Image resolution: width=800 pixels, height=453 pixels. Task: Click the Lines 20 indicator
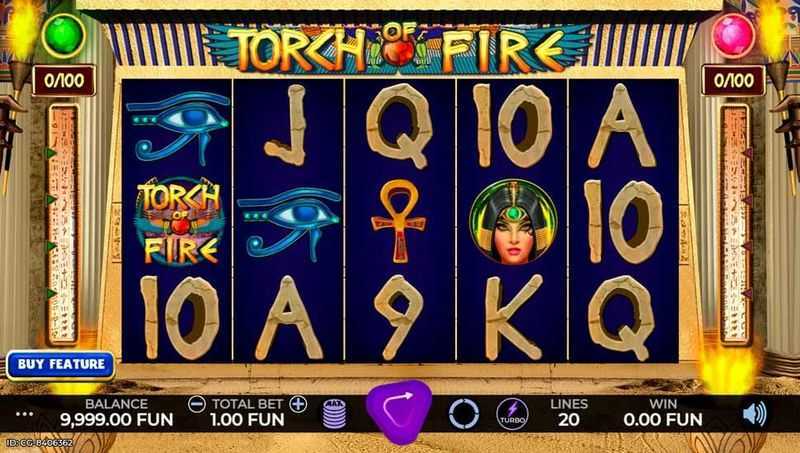569,412
